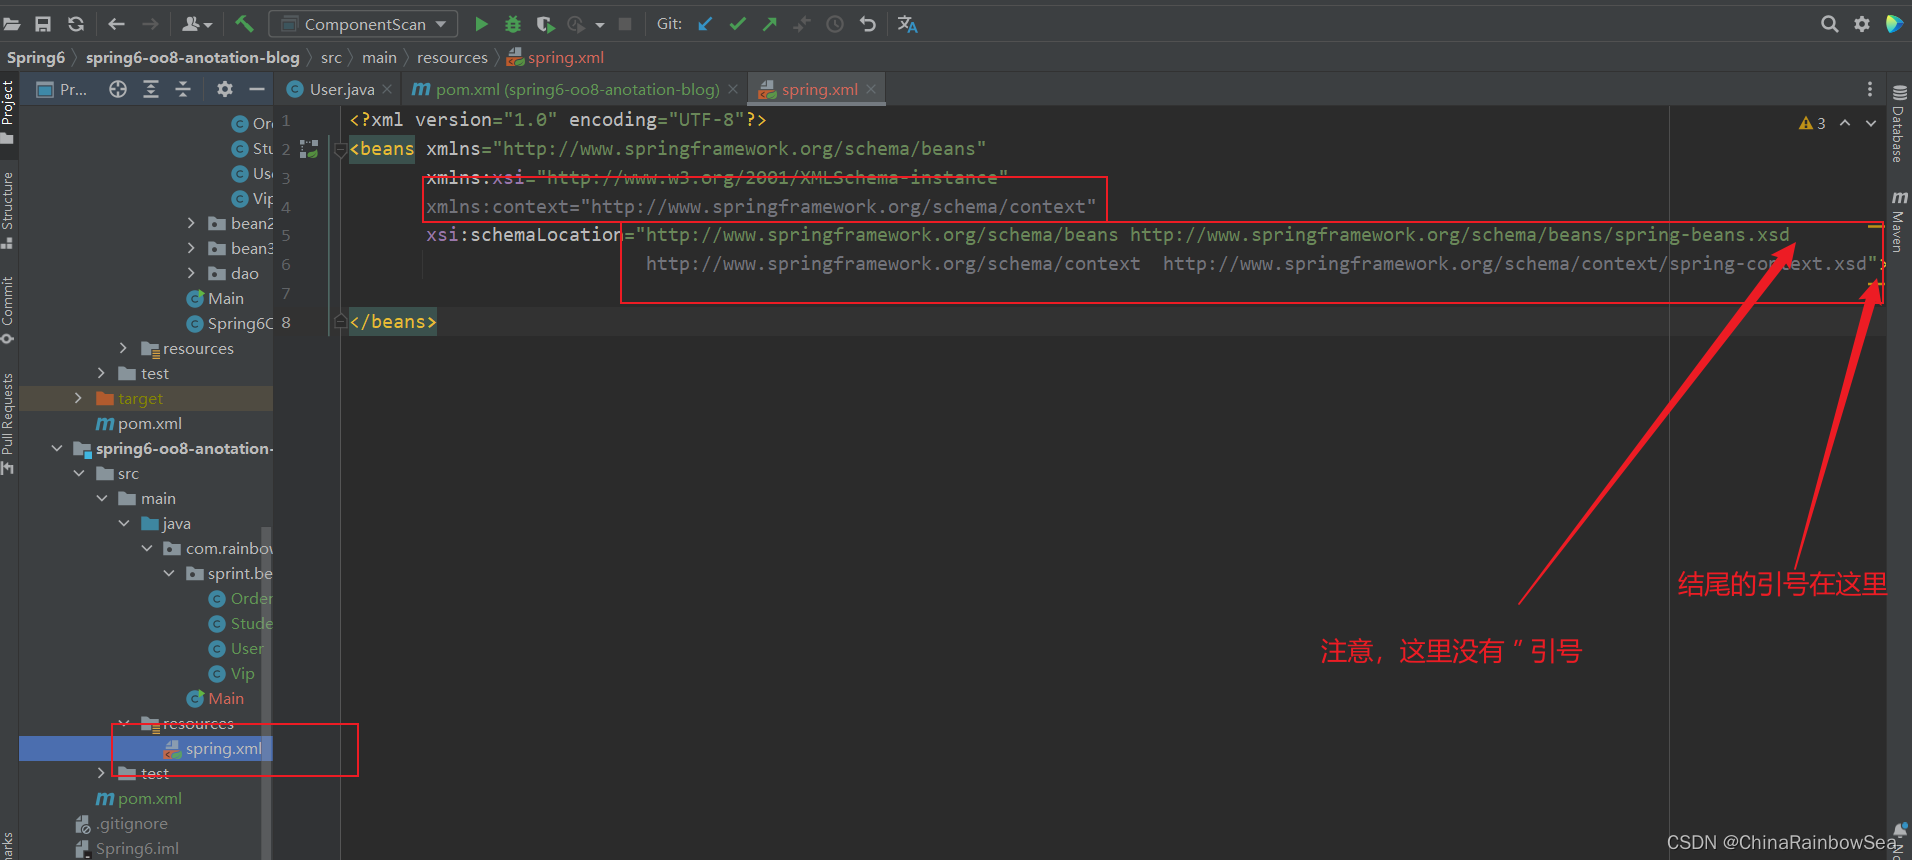Show Git history with the clock icon
Viewport: 1912px width, 860px height.
[835, 24]
